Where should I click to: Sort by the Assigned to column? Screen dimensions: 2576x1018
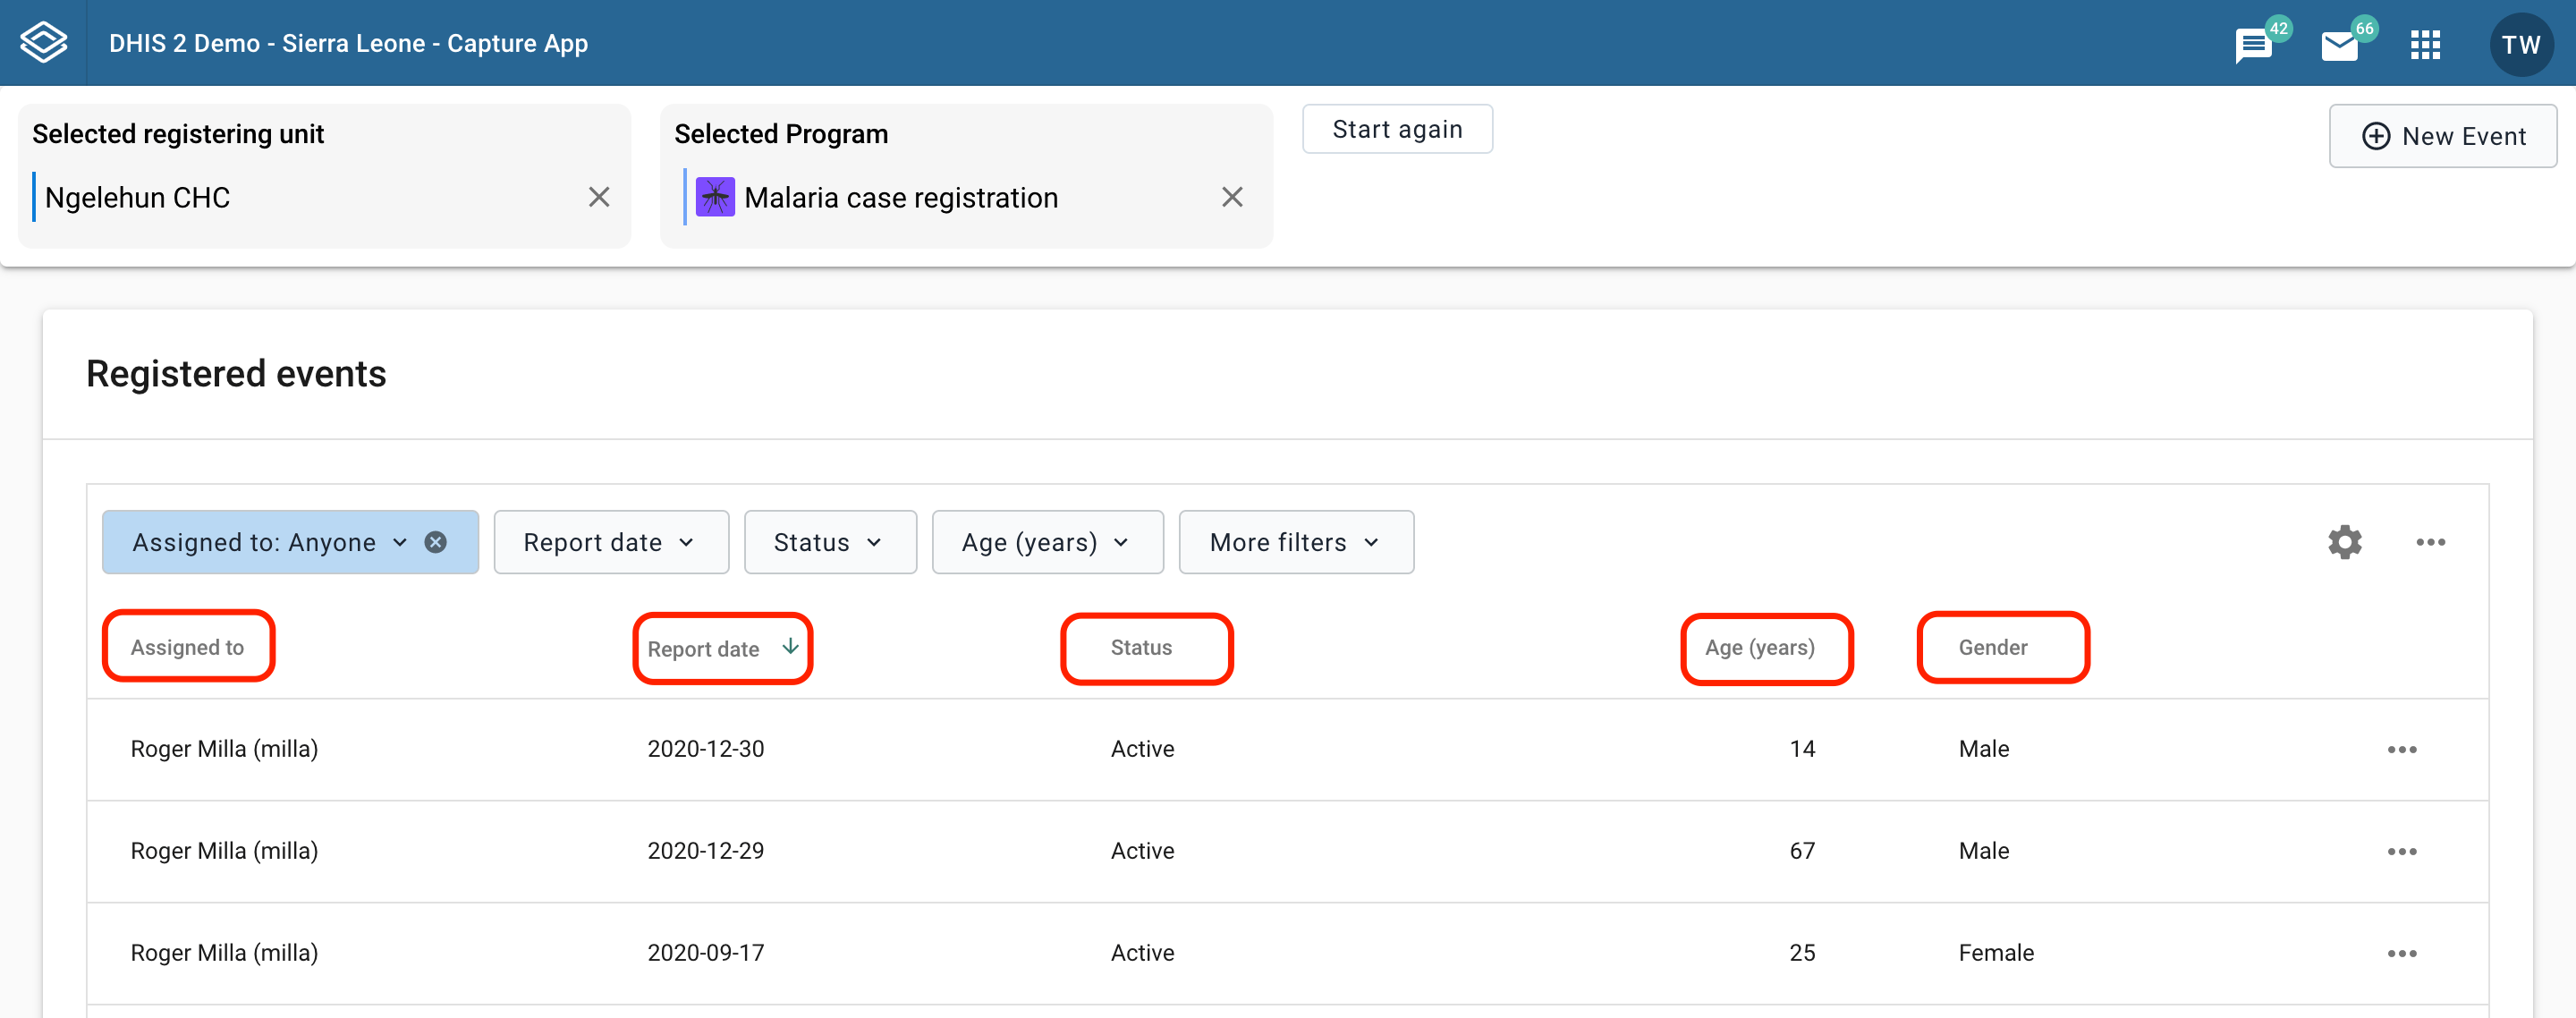(187, 647)
